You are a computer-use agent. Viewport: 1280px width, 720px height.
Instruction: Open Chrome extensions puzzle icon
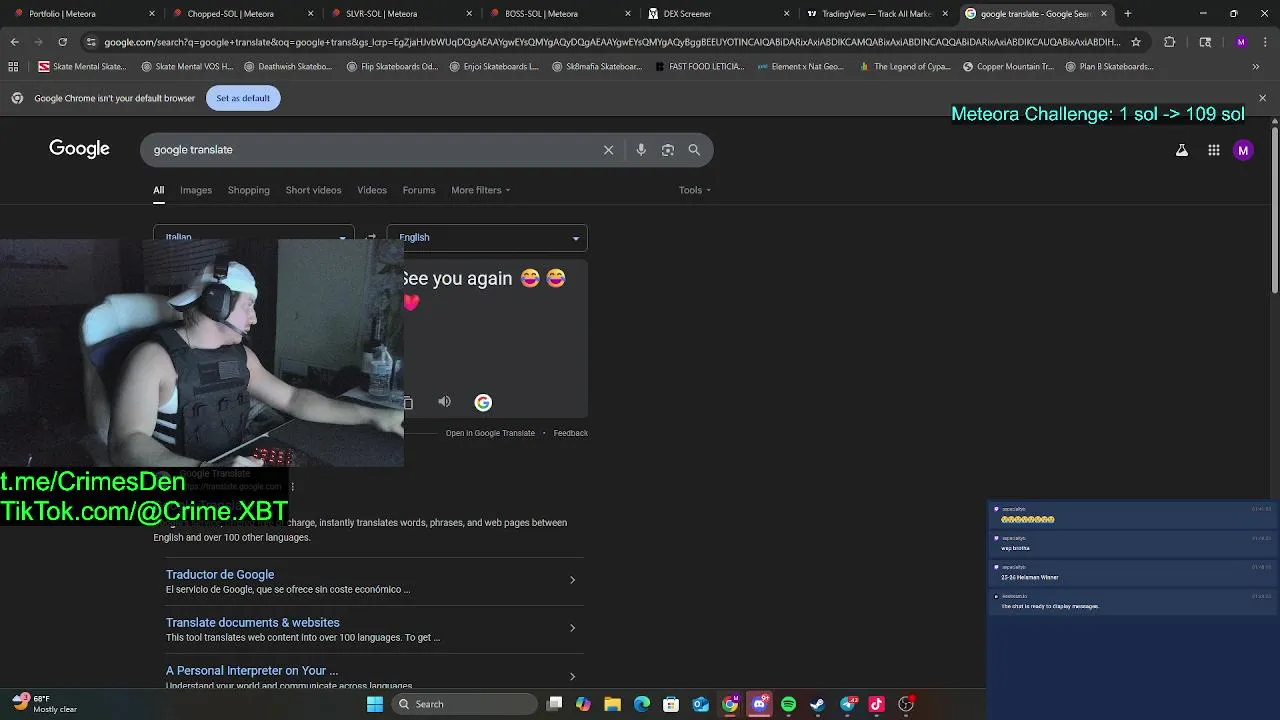tap(1170, 42)
